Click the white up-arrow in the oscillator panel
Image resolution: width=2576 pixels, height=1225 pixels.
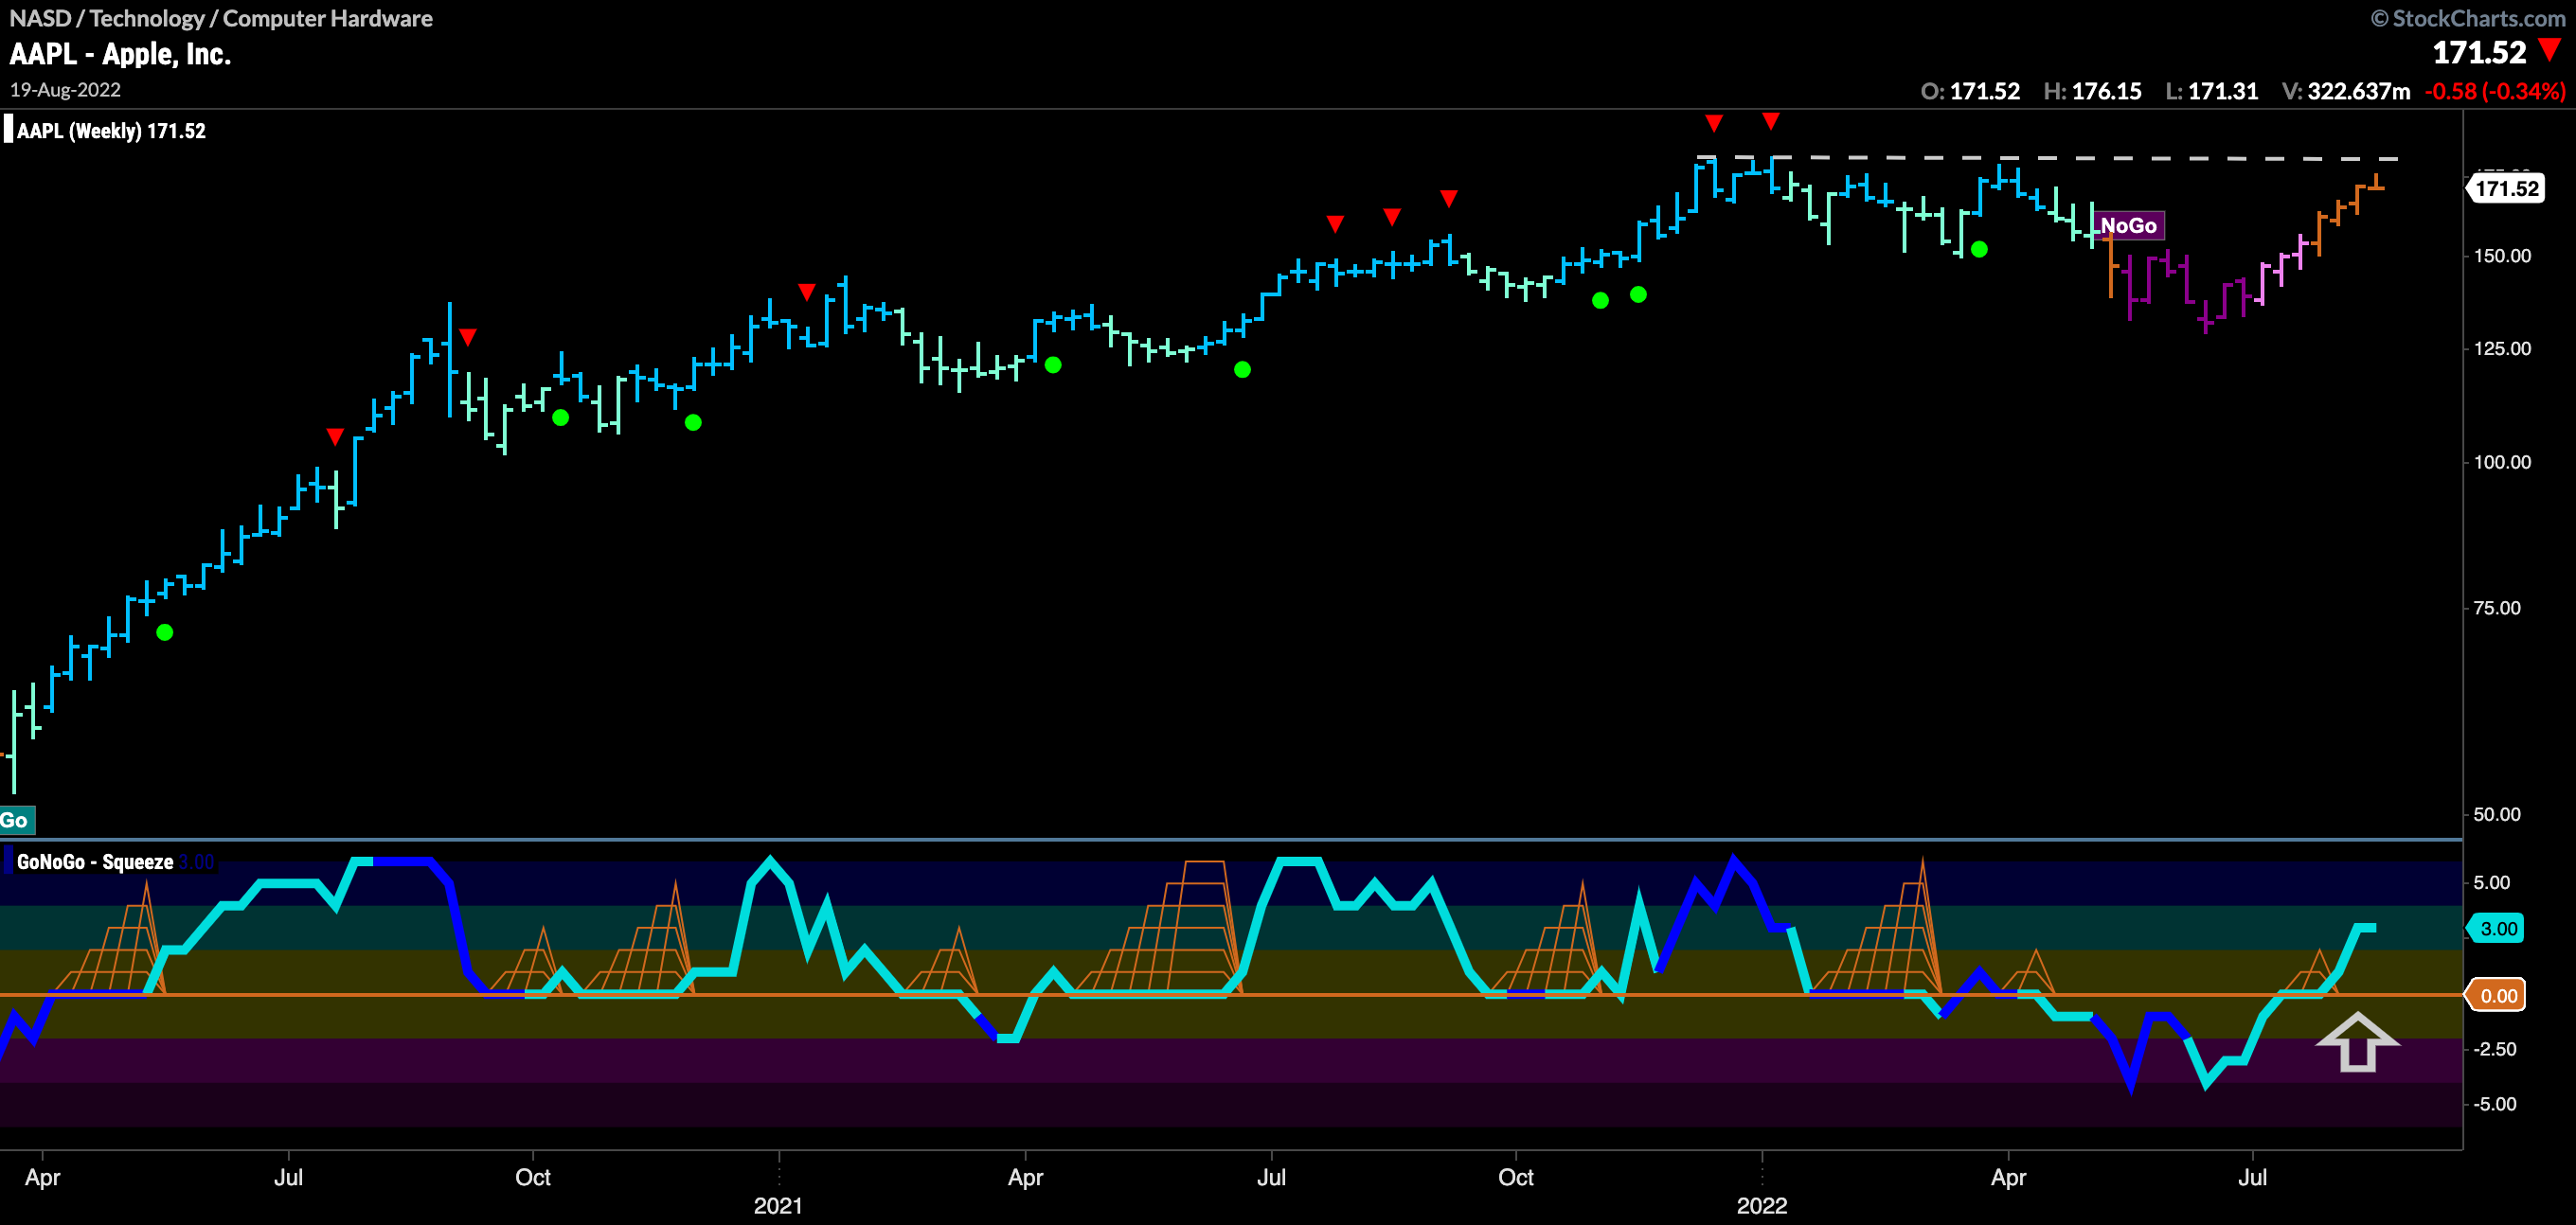[2357, 1042]
